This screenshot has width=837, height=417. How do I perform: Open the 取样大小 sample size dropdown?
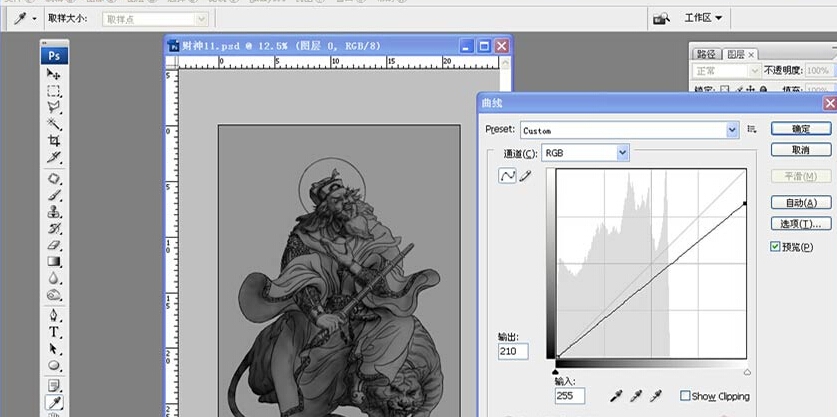click(201, 19)
